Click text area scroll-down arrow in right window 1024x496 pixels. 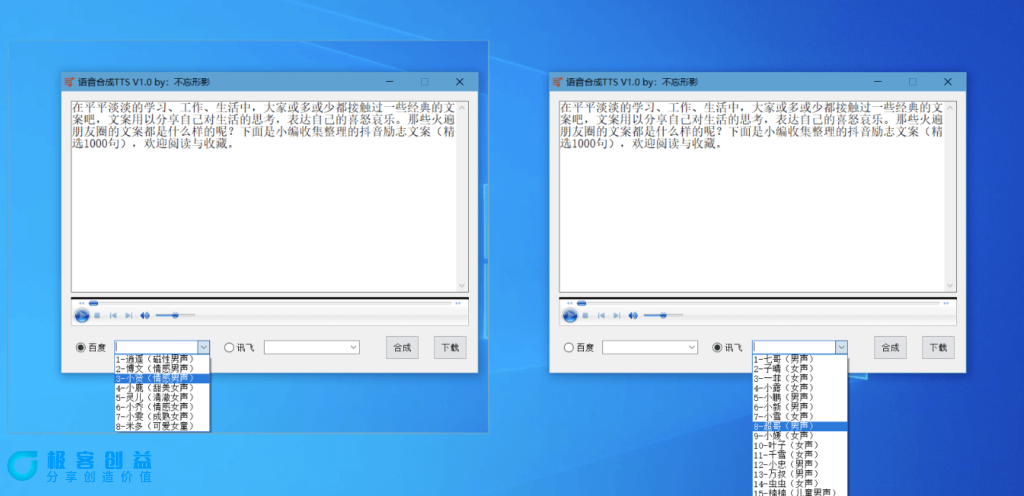click(x=950, y=285)
